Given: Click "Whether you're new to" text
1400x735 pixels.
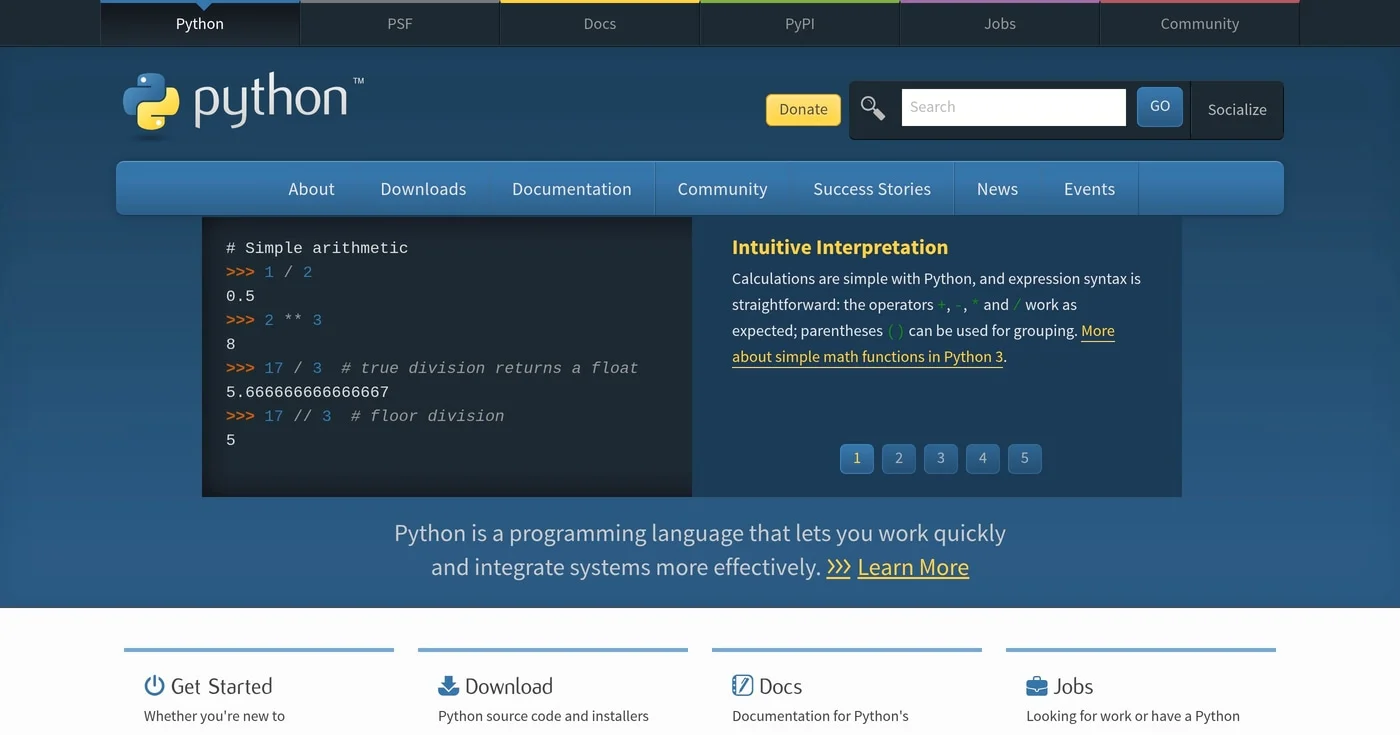Looking at the screenshot, I should point(214,716).
